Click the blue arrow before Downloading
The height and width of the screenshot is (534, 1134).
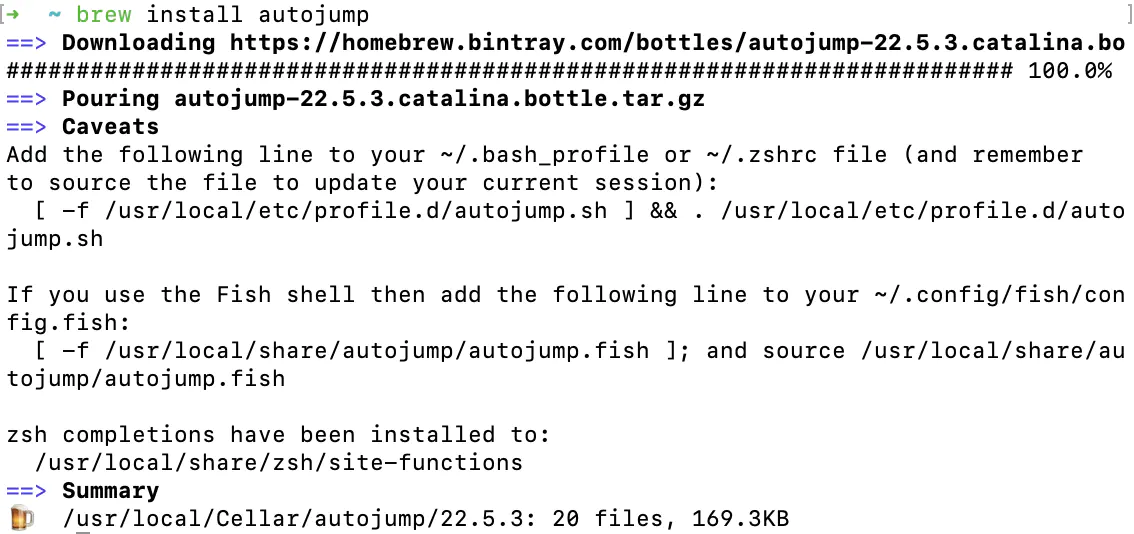click(x=26, y=43)
